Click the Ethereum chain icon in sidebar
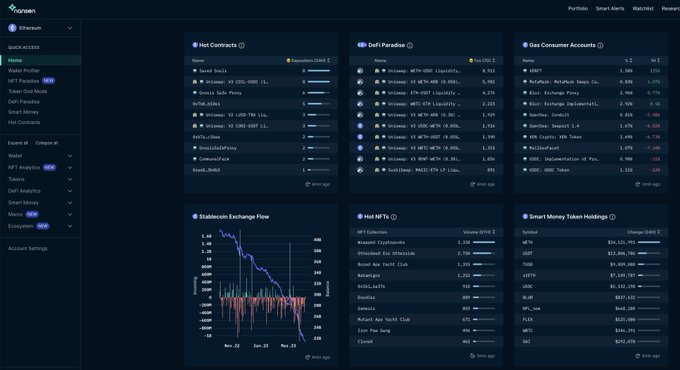680x370 pixels. (12, 28)
